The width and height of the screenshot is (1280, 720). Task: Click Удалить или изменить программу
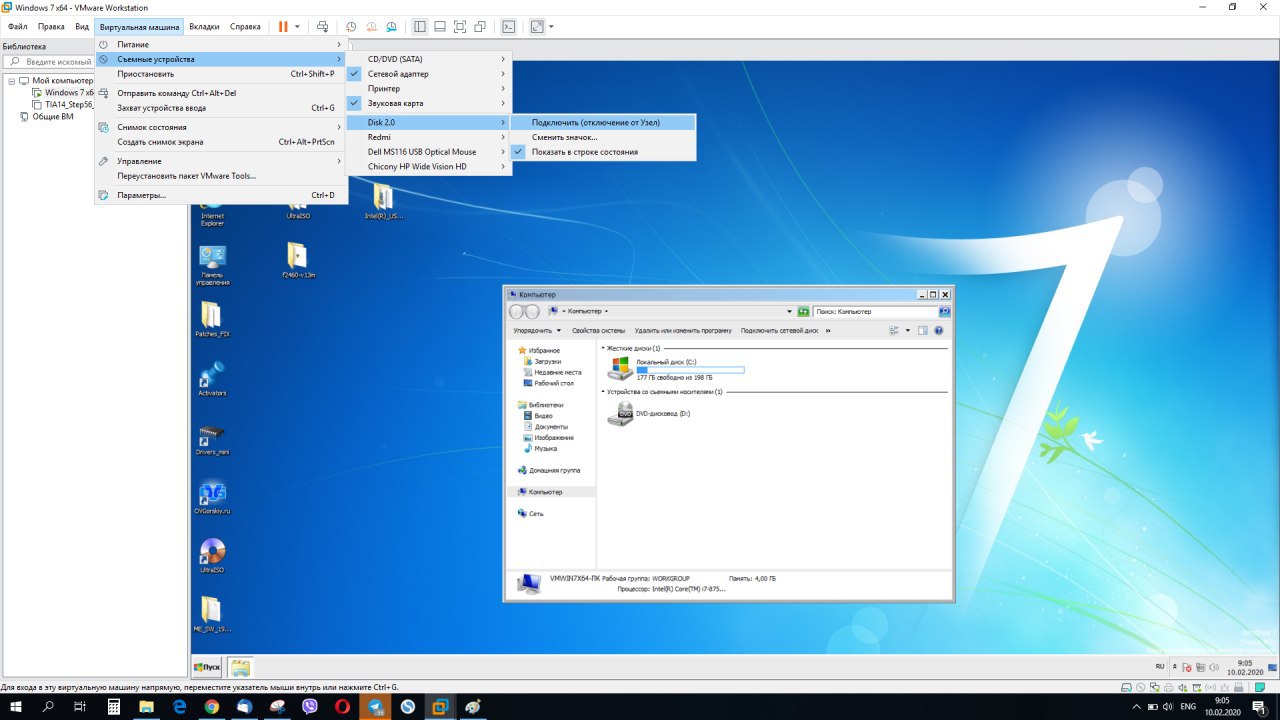(x=683, y=330)
